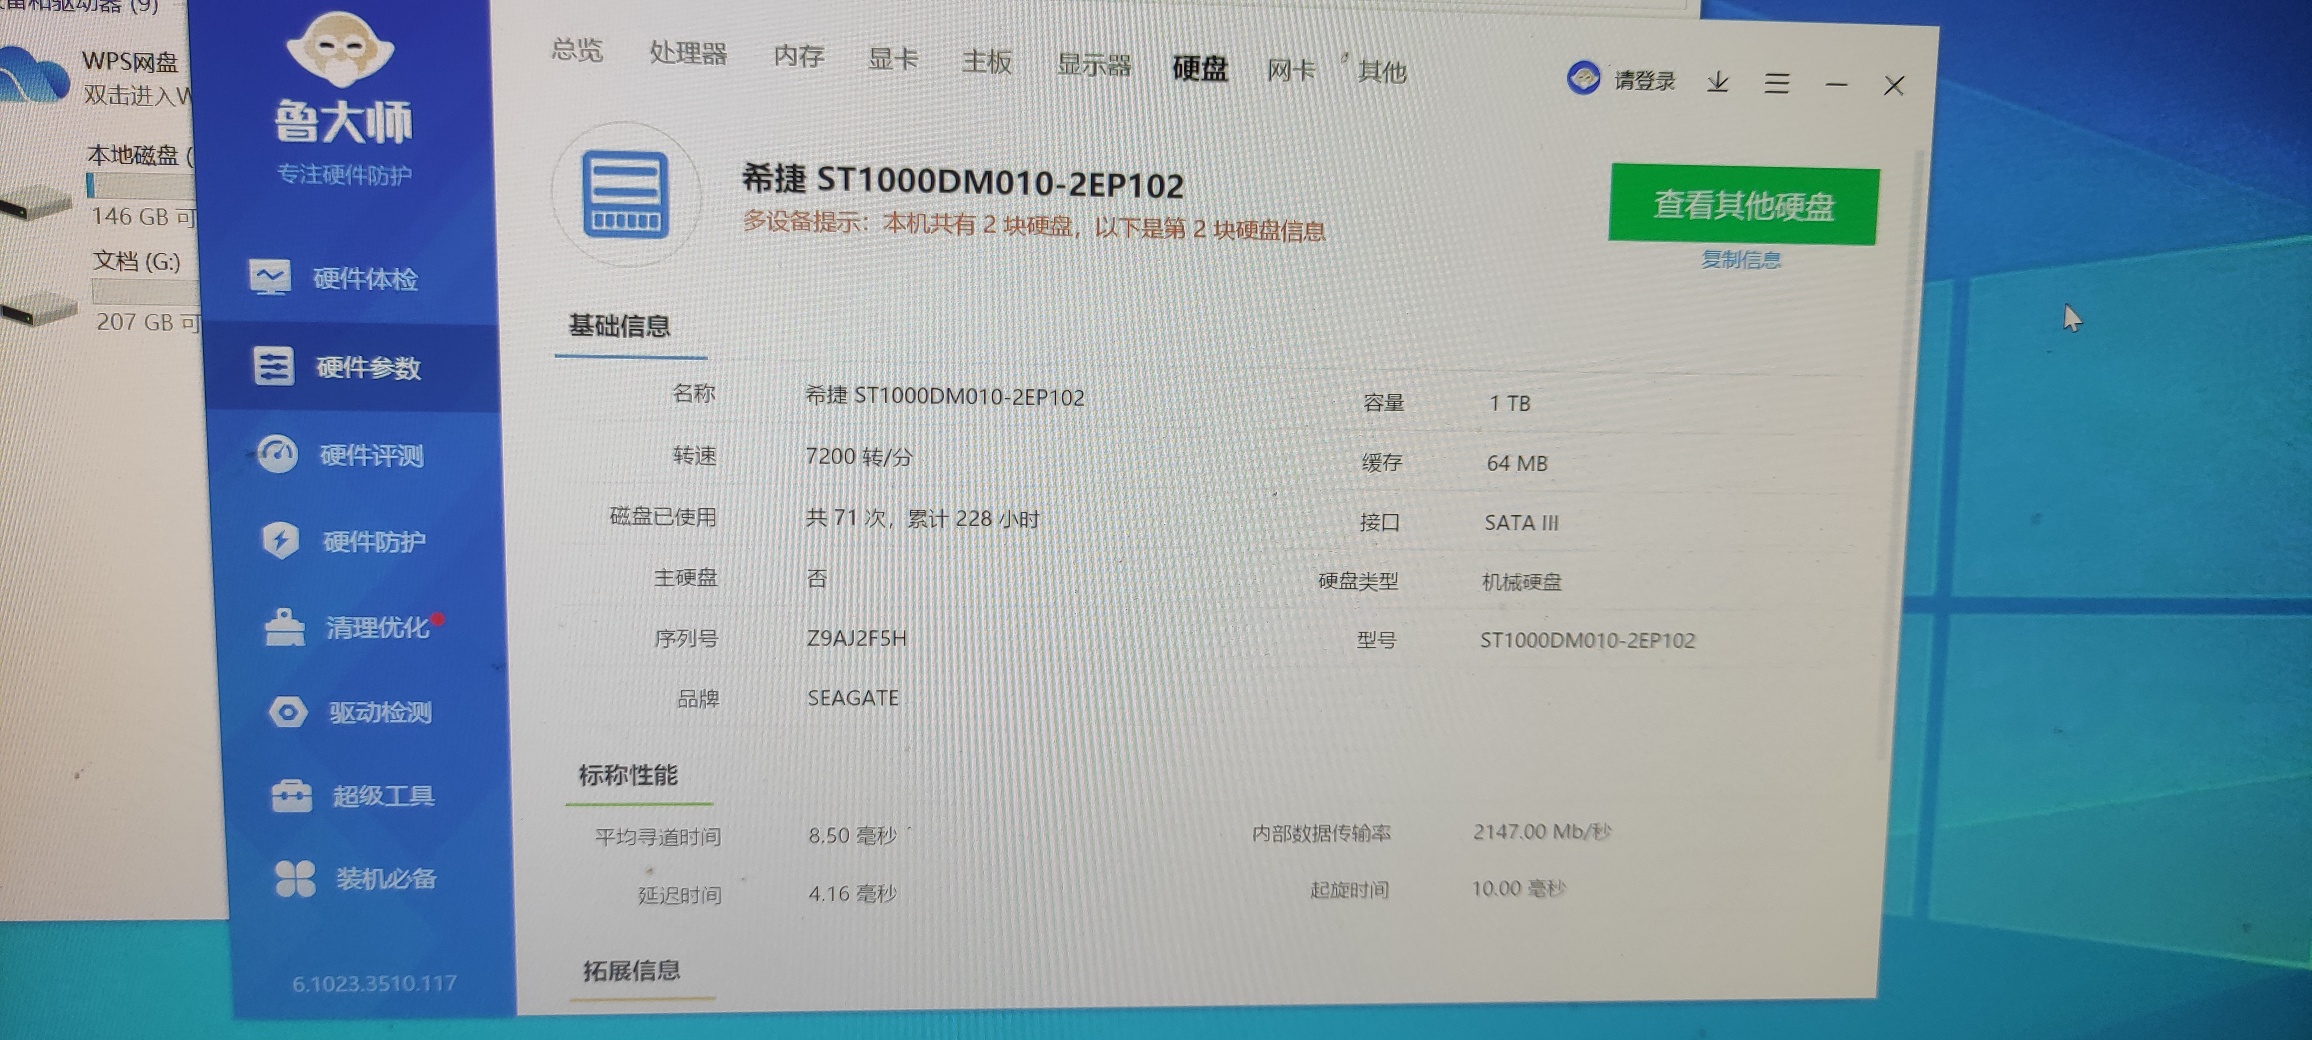Click the rotation speed 7200 转/分
Viewport: 2312px width, 1040px height.
point(859,457)
